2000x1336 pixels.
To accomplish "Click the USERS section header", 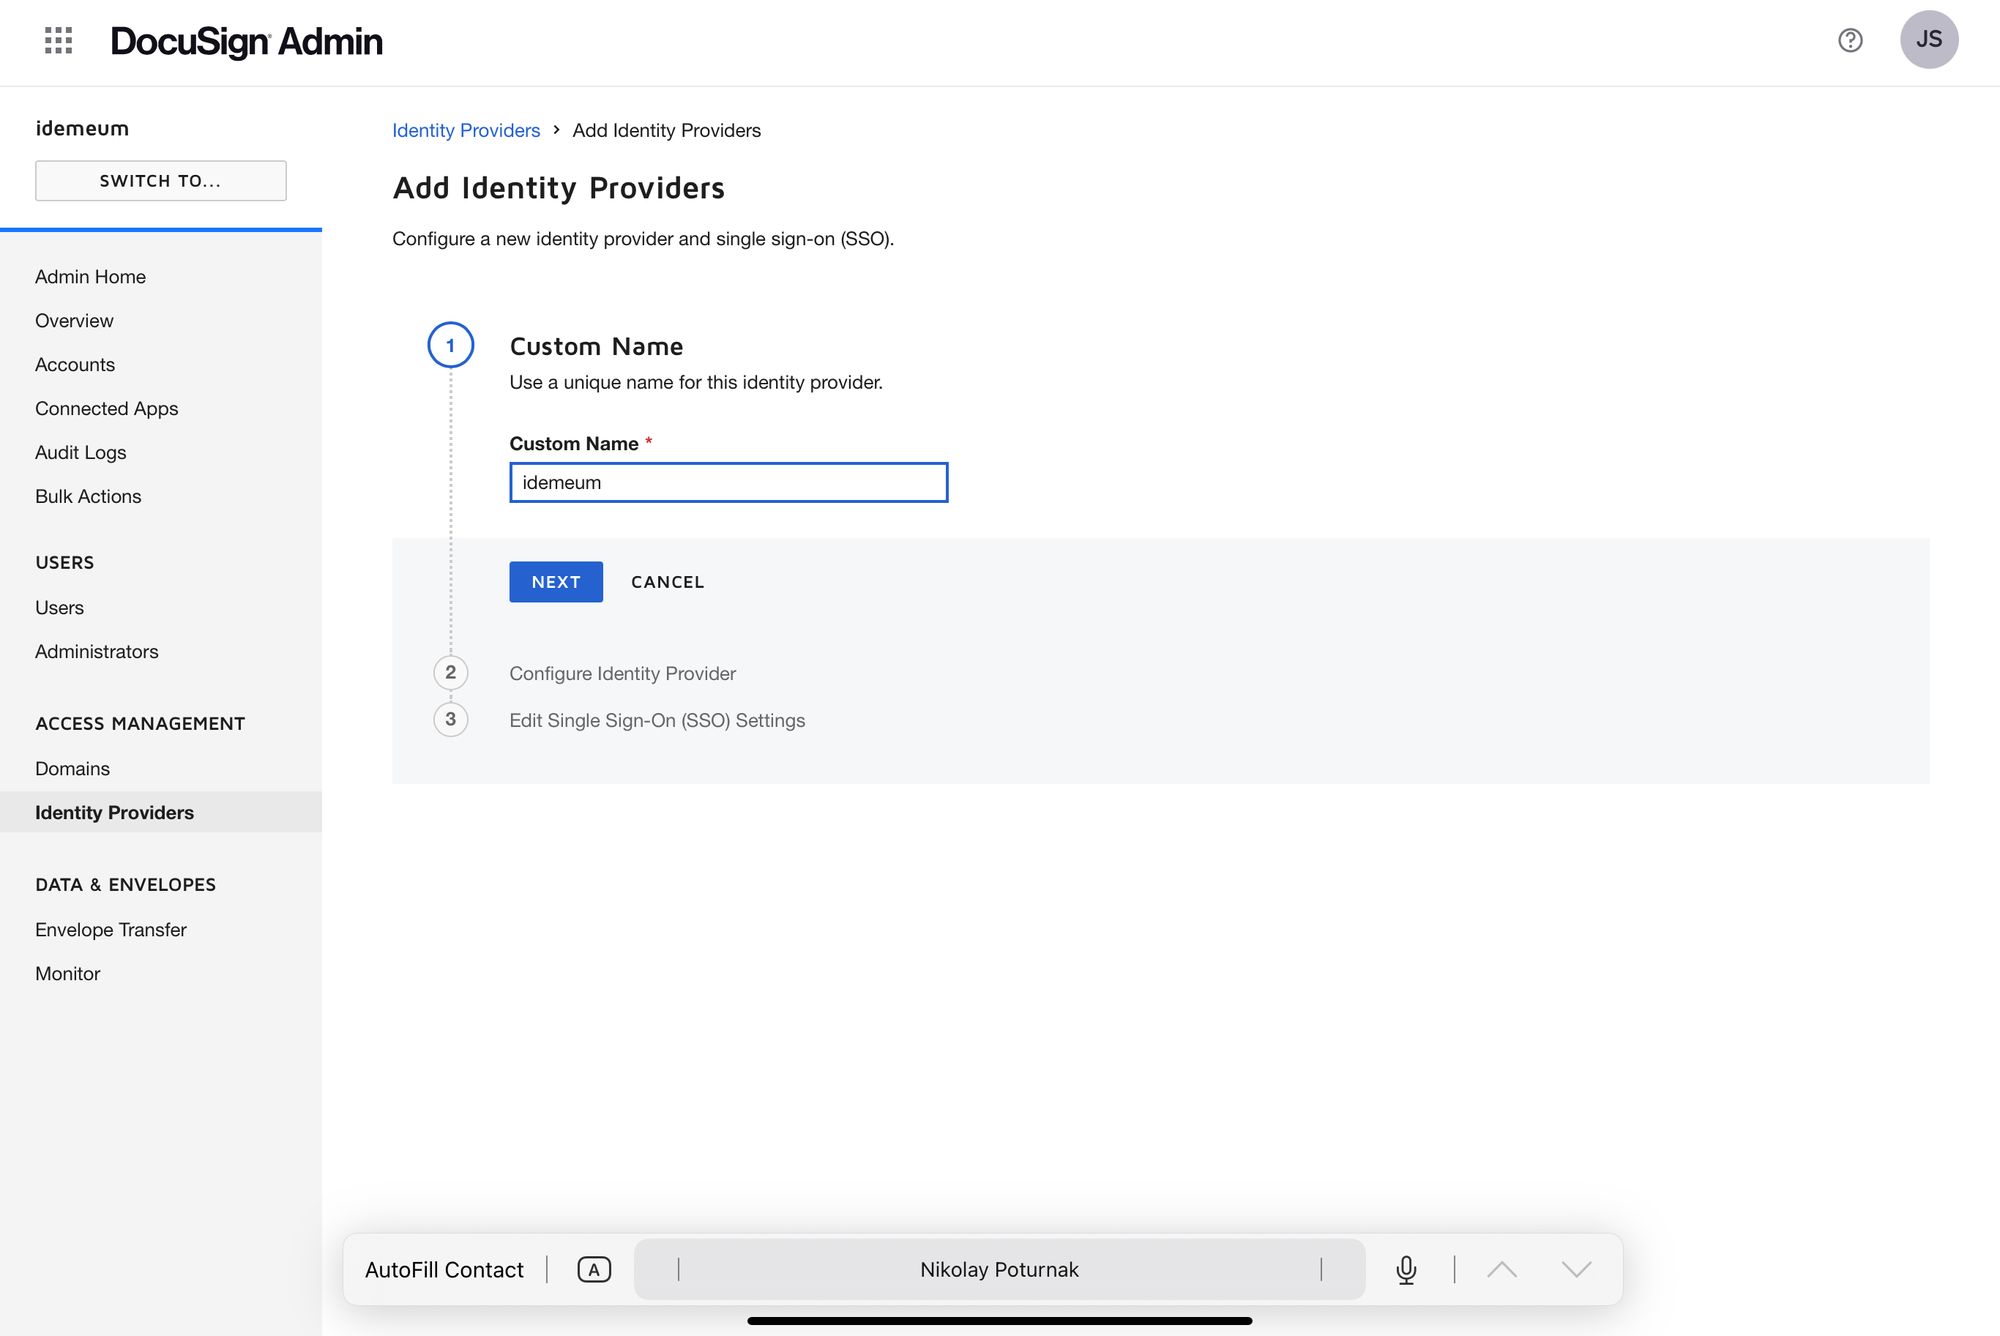I will click(x=65, y=563).
